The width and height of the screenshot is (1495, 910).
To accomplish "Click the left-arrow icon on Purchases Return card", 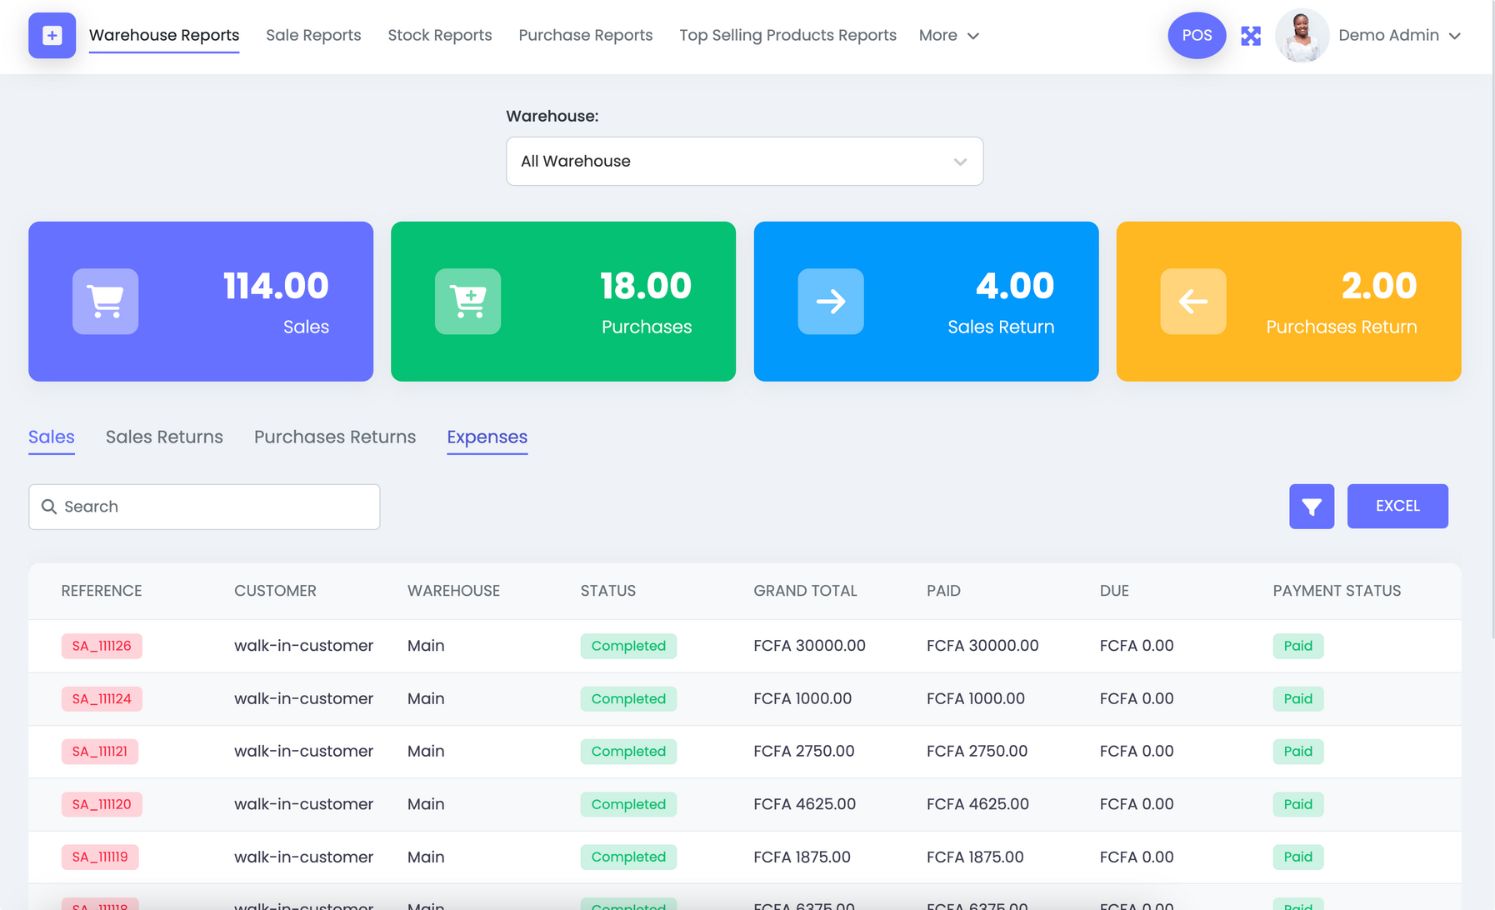I will pos(1193,301).
